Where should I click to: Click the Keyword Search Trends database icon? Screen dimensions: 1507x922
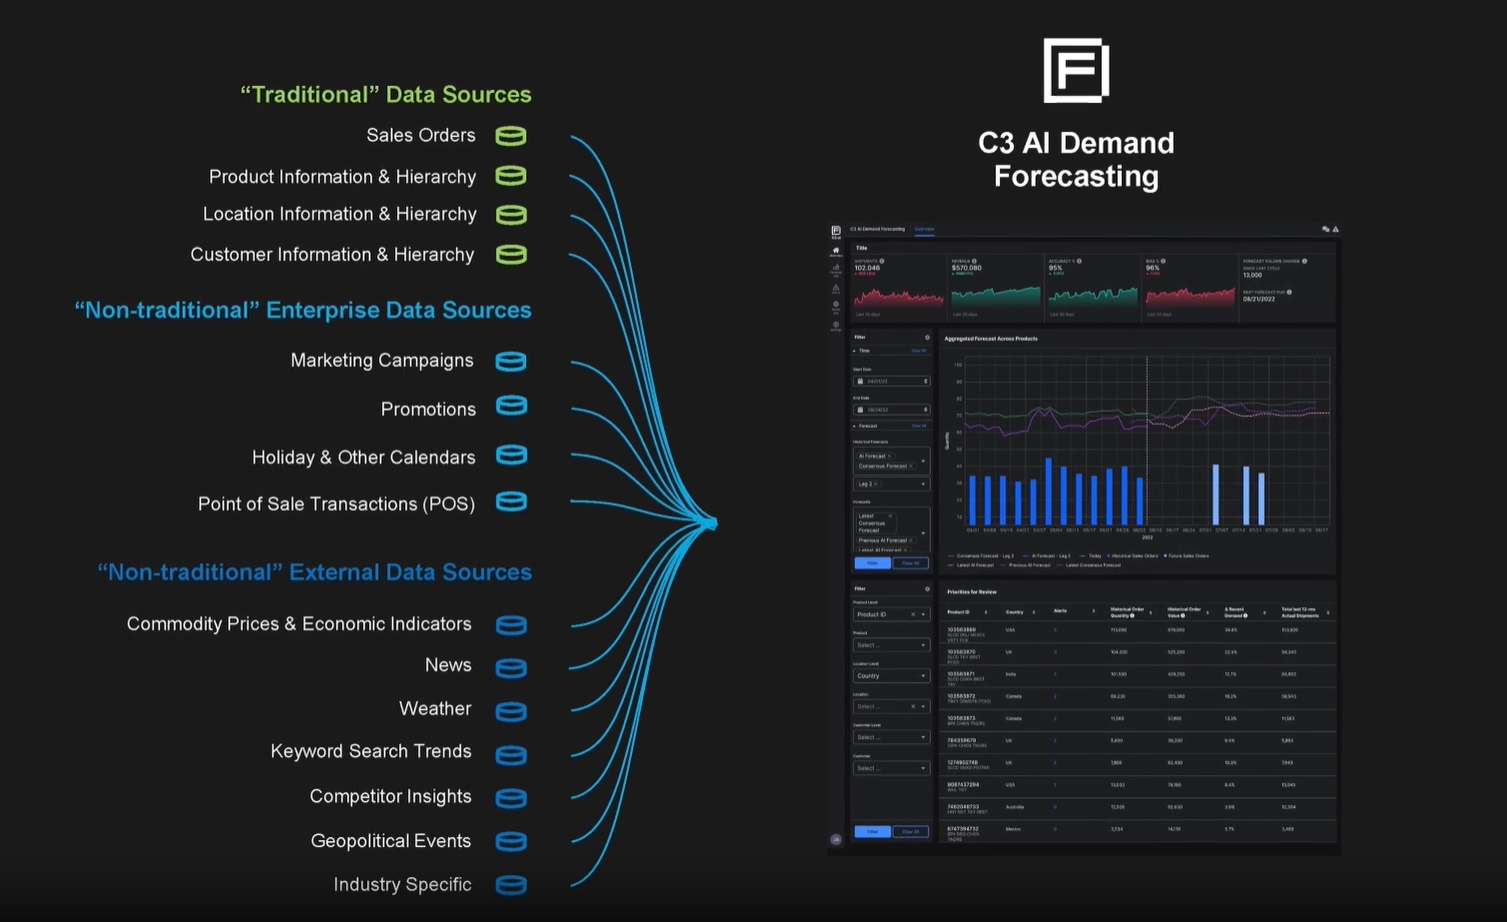pyautogui.click(x=511, y=754)
